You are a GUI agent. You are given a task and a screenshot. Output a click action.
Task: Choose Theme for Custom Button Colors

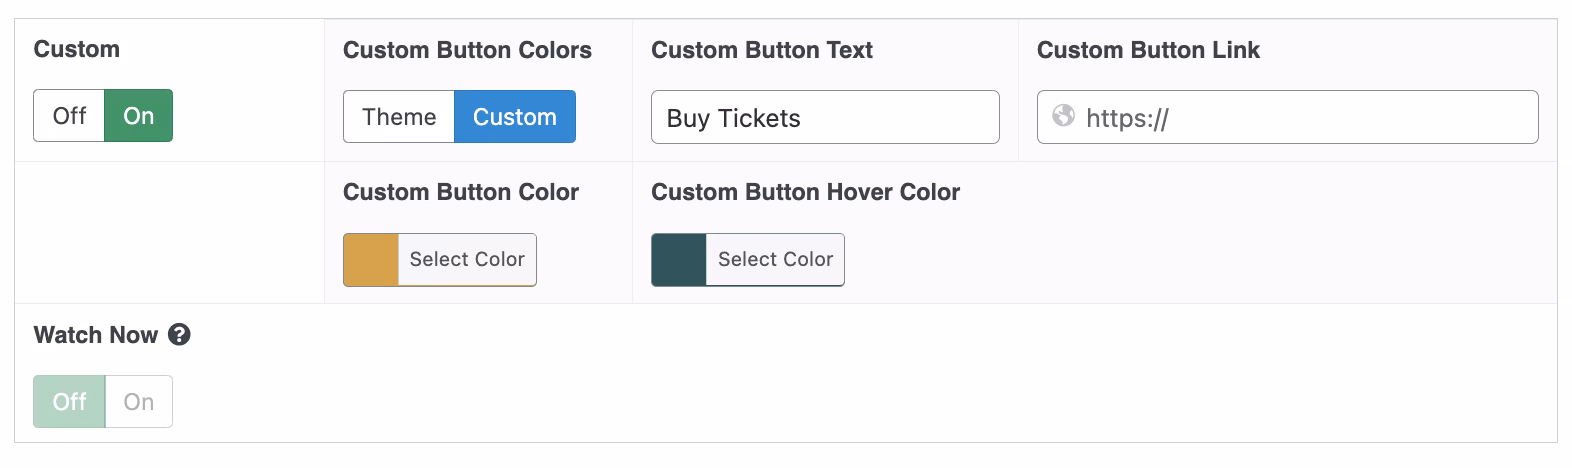pyautogui.click(x=399, y=117)
